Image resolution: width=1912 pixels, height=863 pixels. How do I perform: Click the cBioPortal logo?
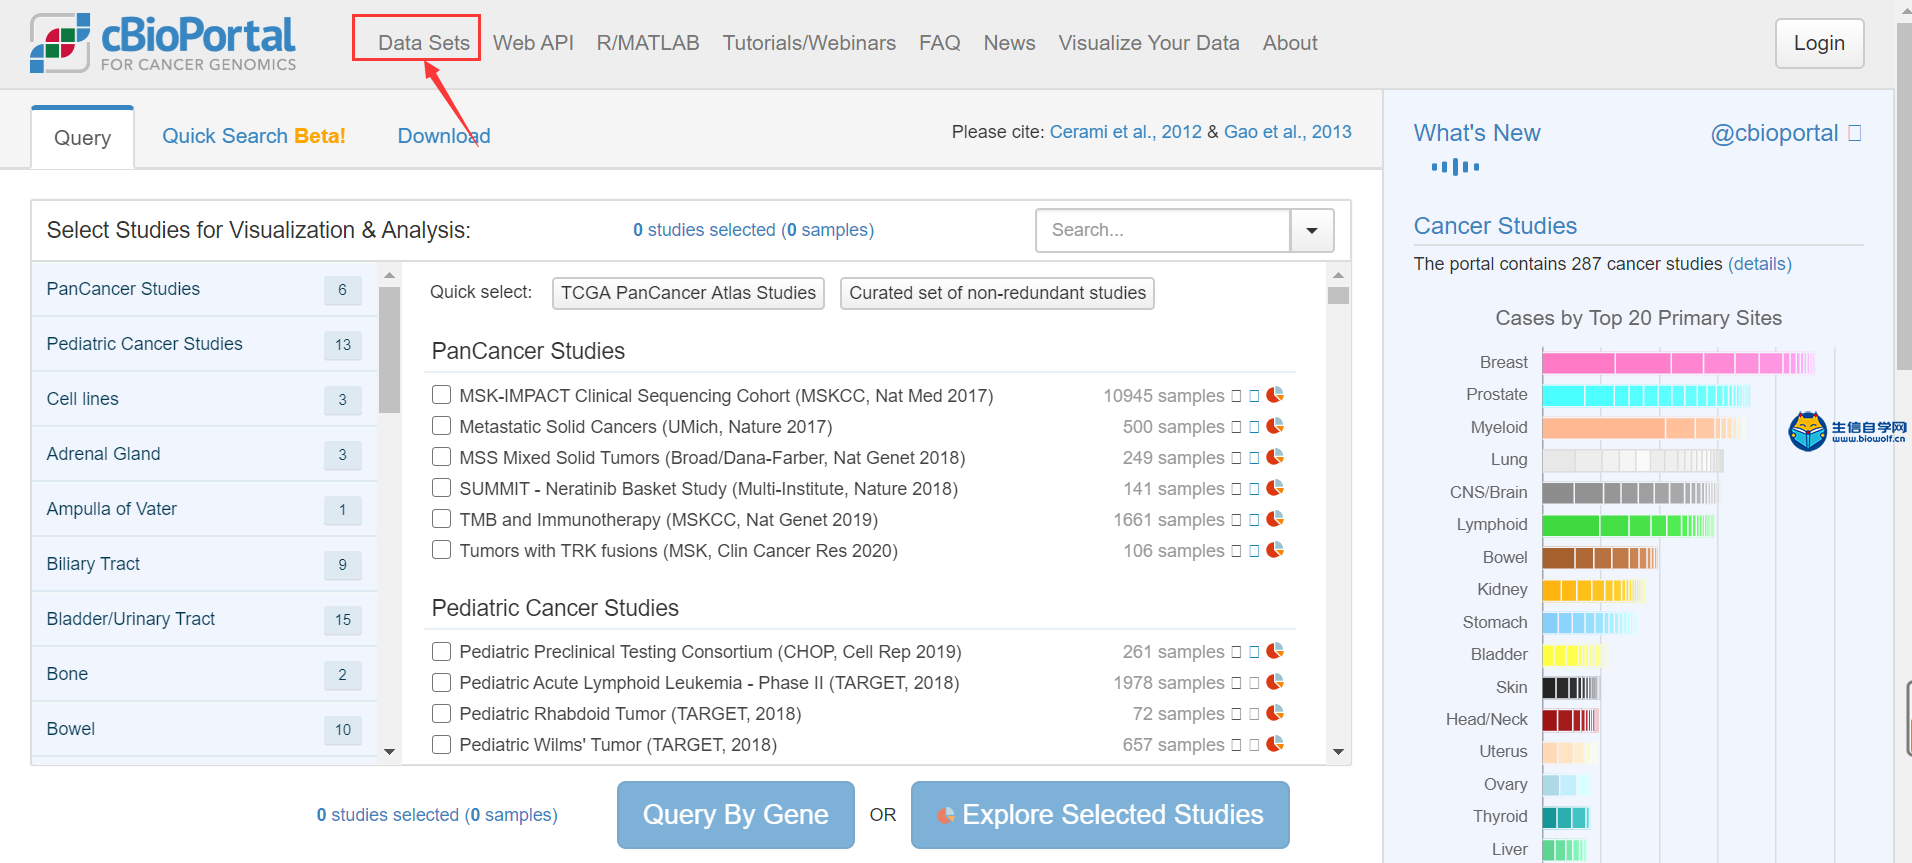(x=163, y=43)
